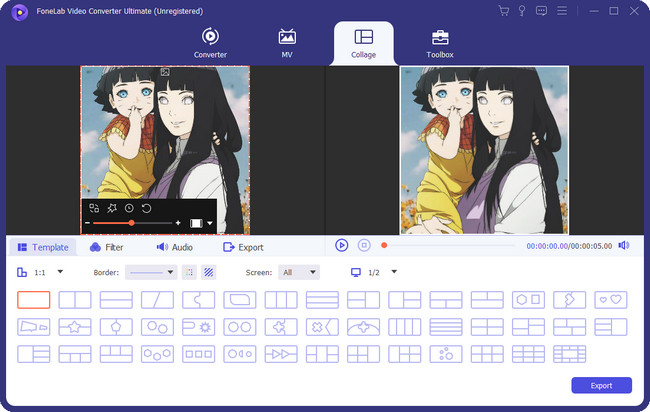Screen dimensions: 650x412
Task: Select the two circles template in second row
Action: [240, 327]
